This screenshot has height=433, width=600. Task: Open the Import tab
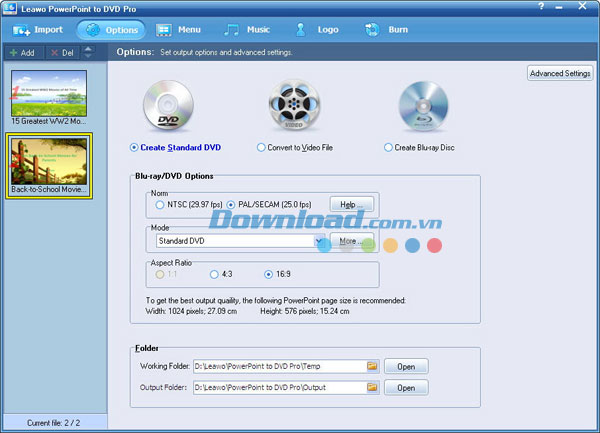pos(38,30)
